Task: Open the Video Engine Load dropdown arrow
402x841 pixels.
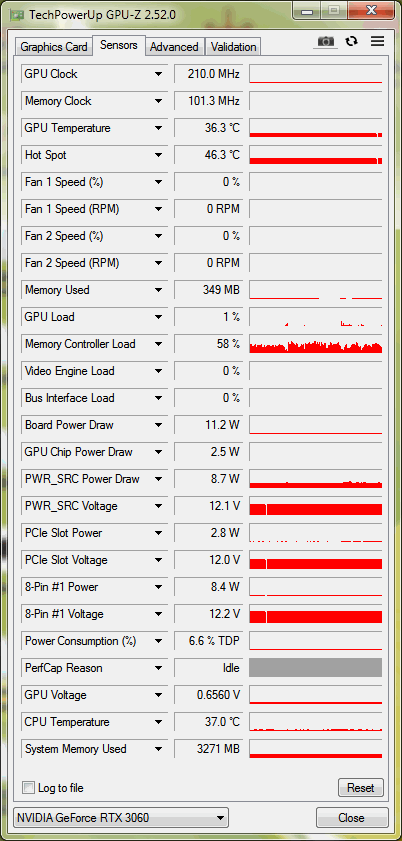Action: pyautogui.click(x=158, y=371)
